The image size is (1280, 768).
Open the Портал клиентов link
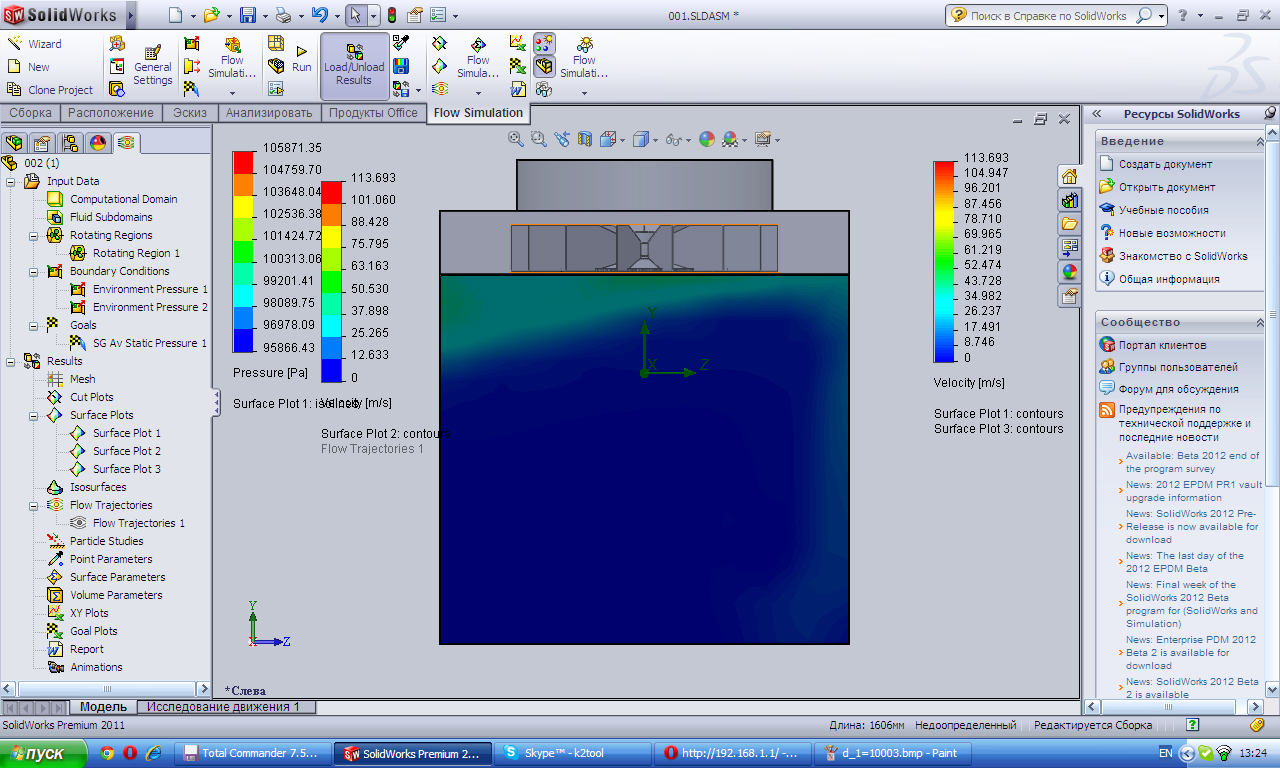(x=1164, y=345)
